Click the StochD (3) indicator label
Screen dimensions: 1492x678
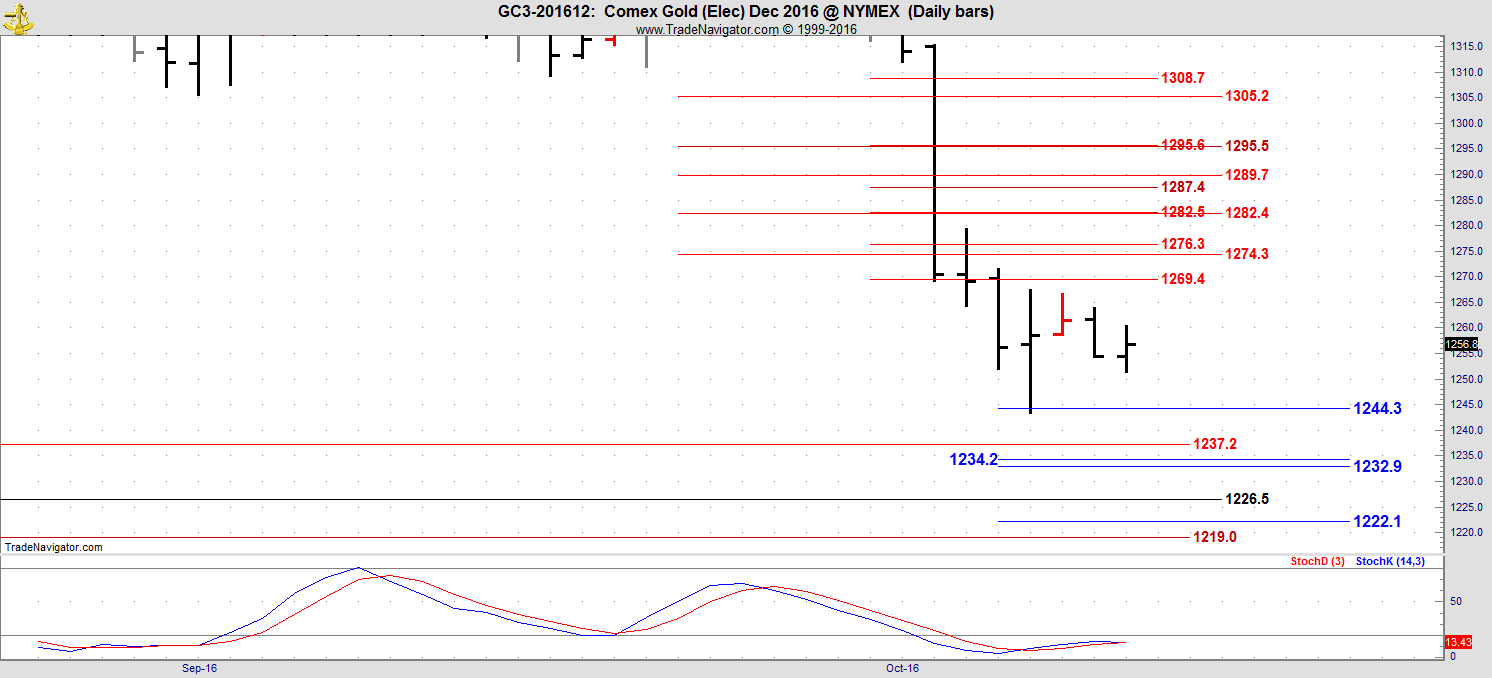[x=1317, y=562]
